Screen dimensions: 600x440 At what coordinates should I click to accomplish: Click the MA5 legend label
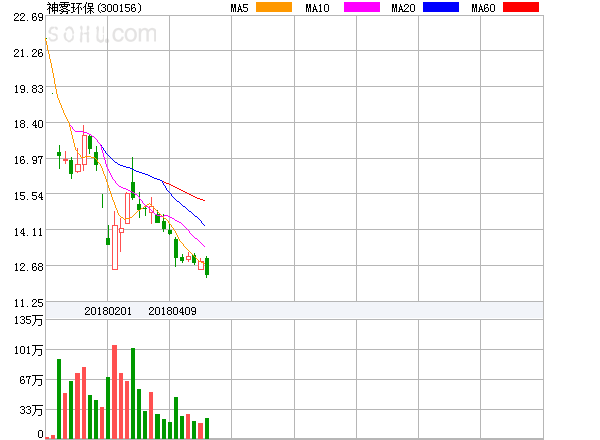pyautogui.click(x=240, y=8)
